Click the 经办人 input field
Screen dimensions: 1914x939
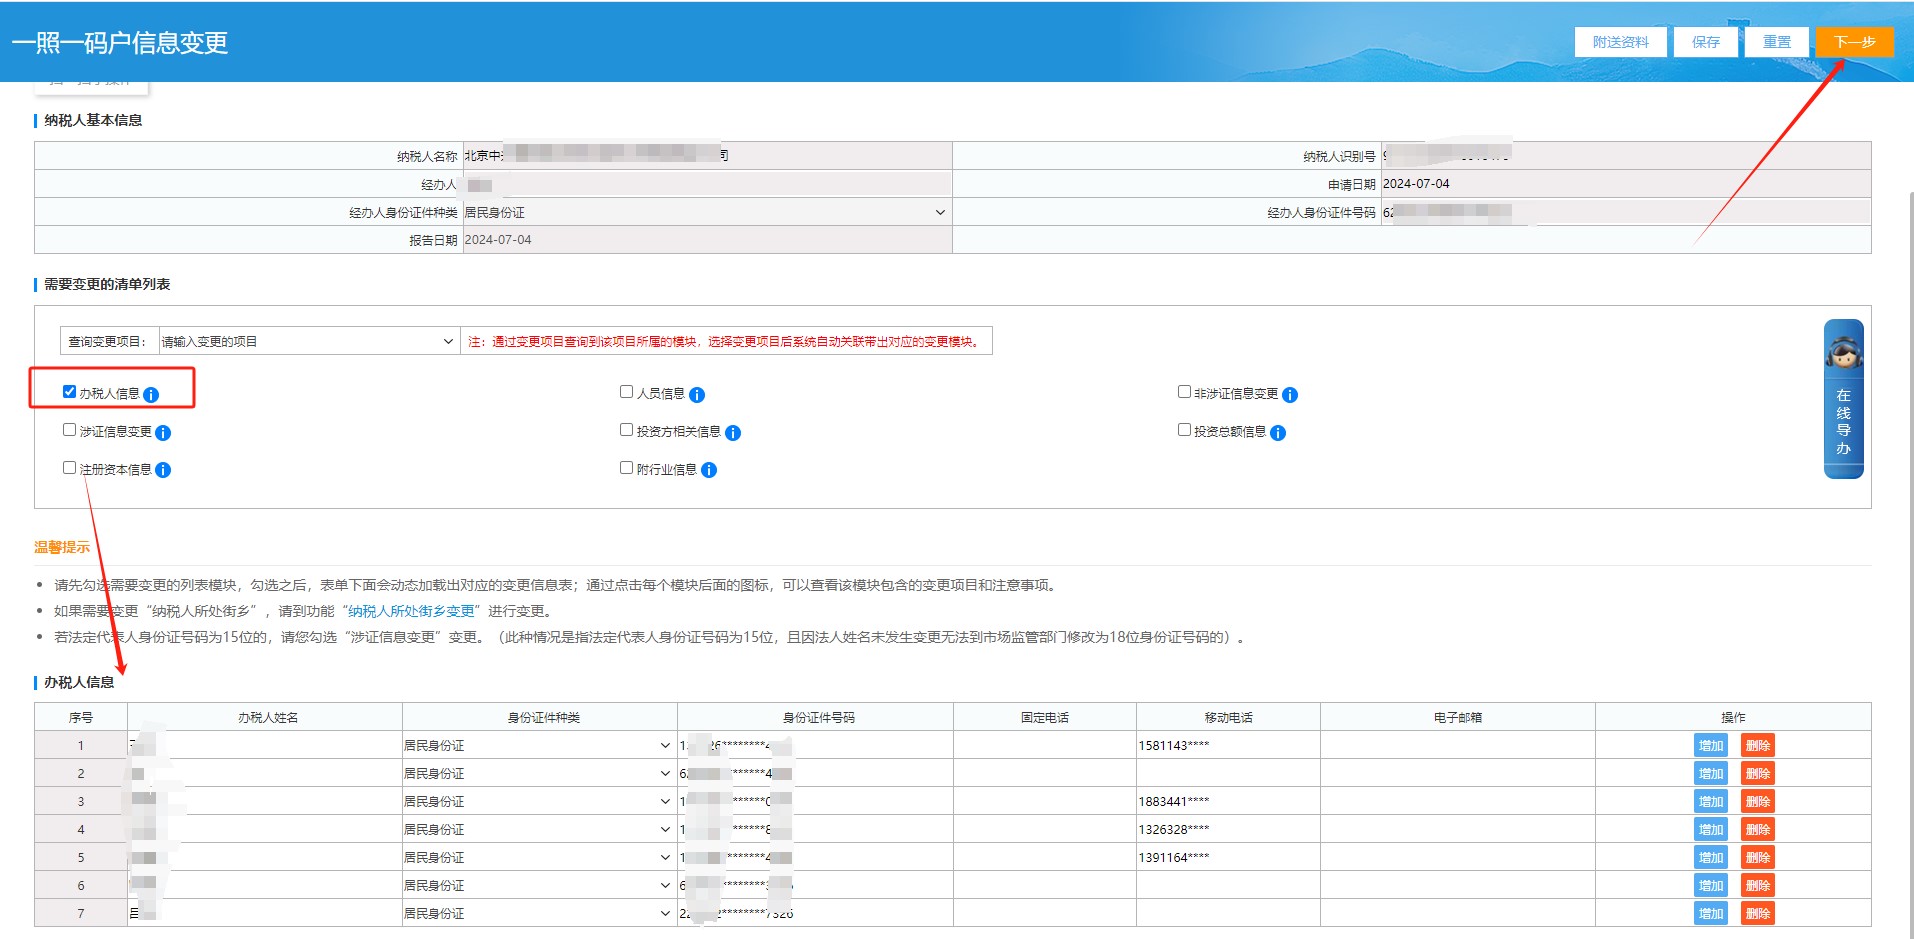(x=706, y=184)
